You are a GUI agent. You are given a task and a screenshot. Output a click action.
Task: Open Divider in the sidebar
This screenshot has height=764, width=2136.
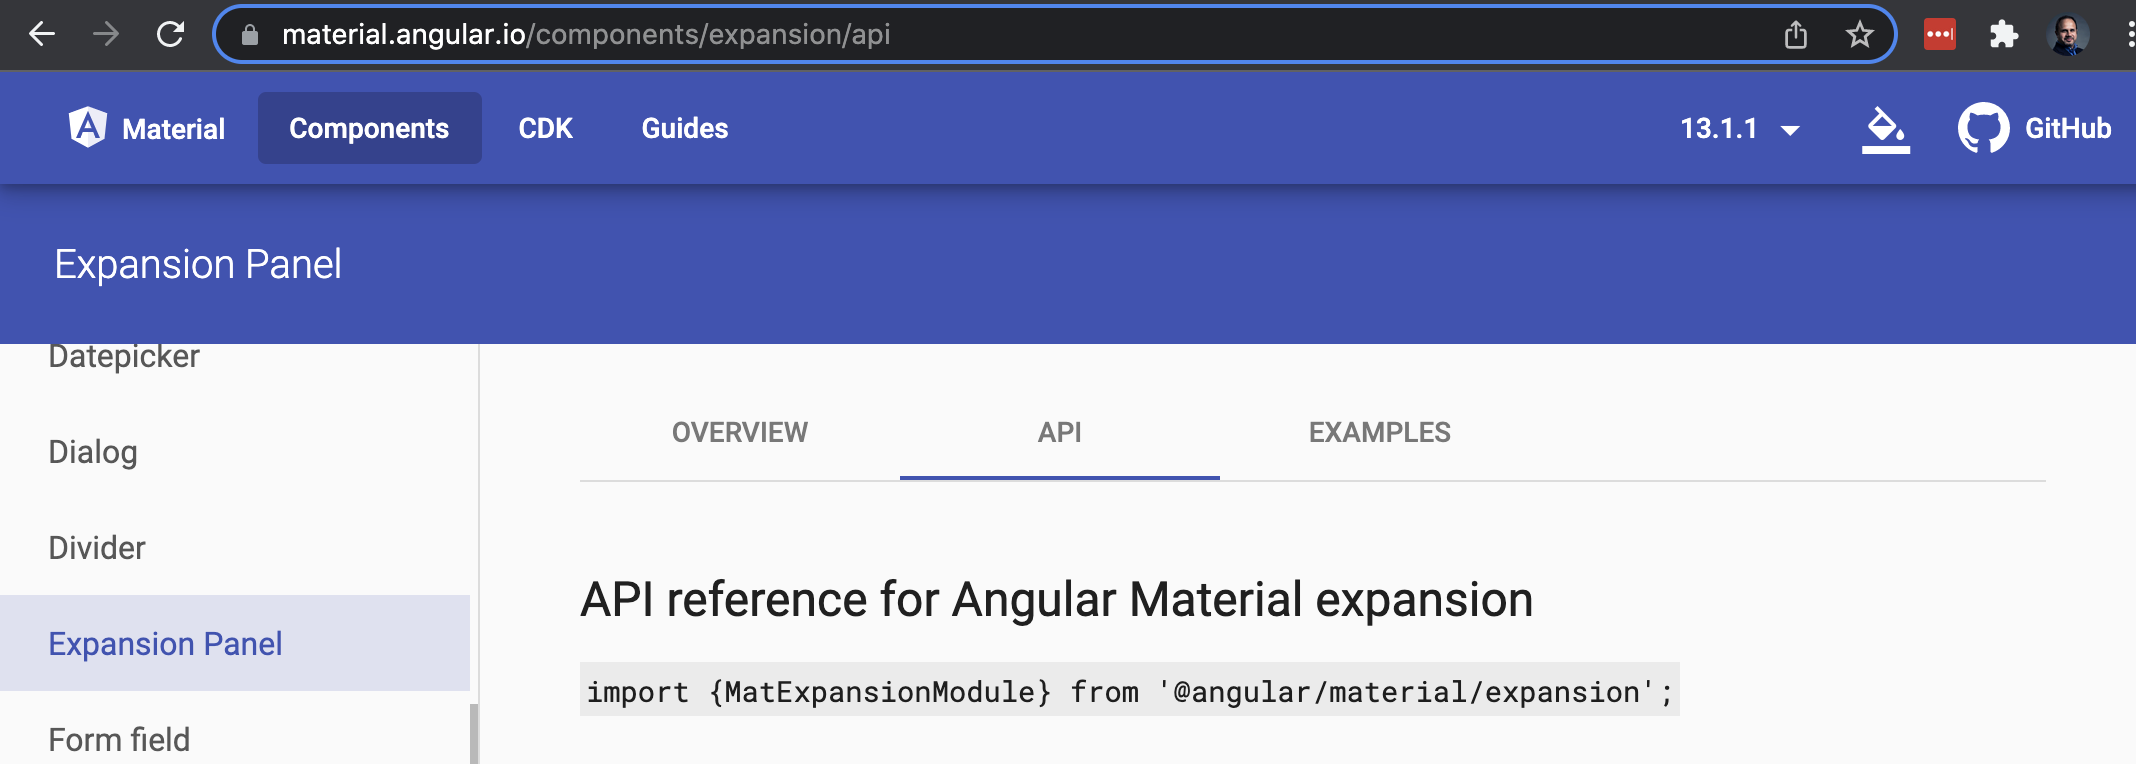pyautogui.click(x=97, y=548)
